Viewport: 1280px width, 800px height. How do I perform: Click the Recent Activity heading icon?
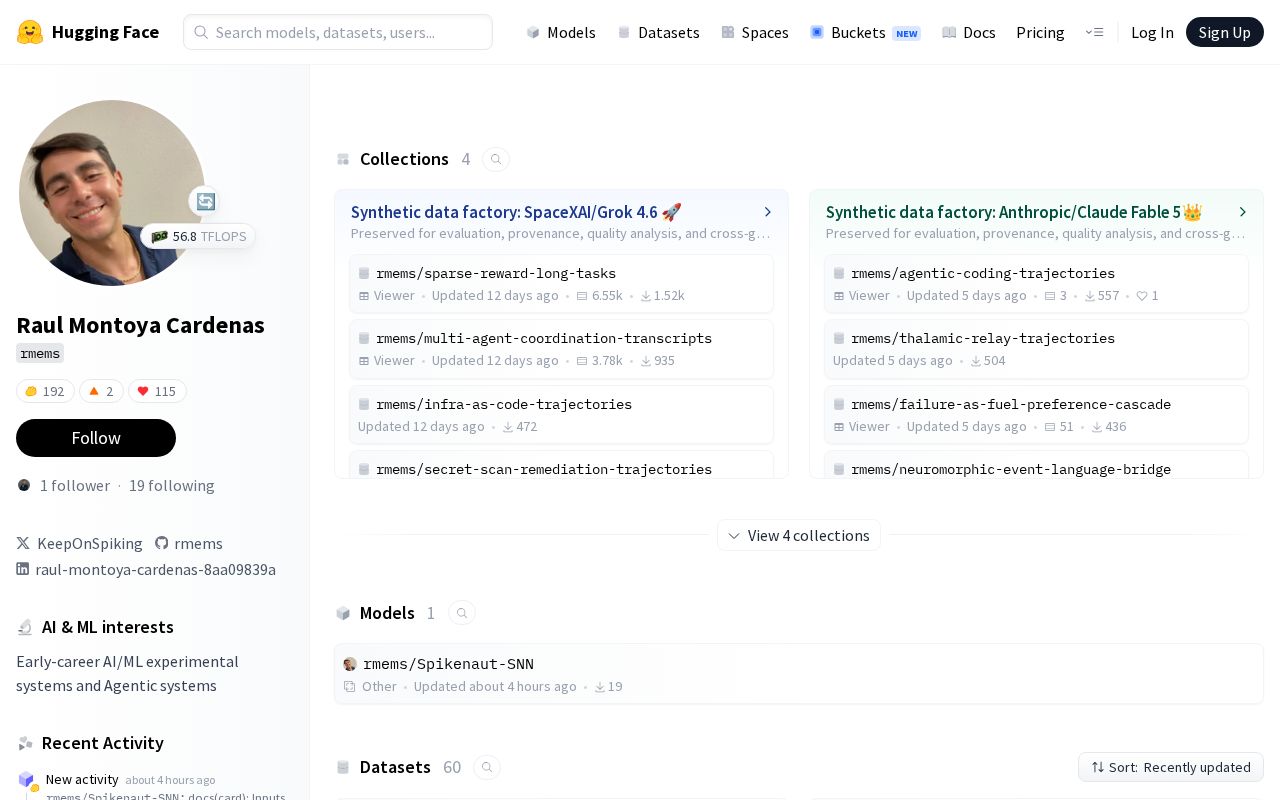coord(26,743)
